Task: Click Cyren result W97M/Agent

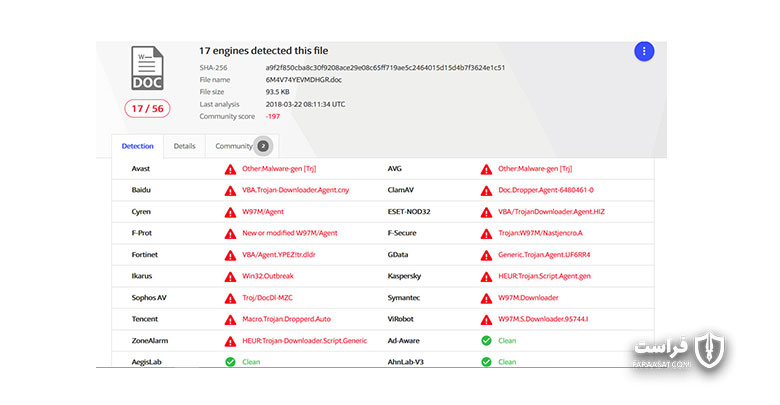Action: 263,211
